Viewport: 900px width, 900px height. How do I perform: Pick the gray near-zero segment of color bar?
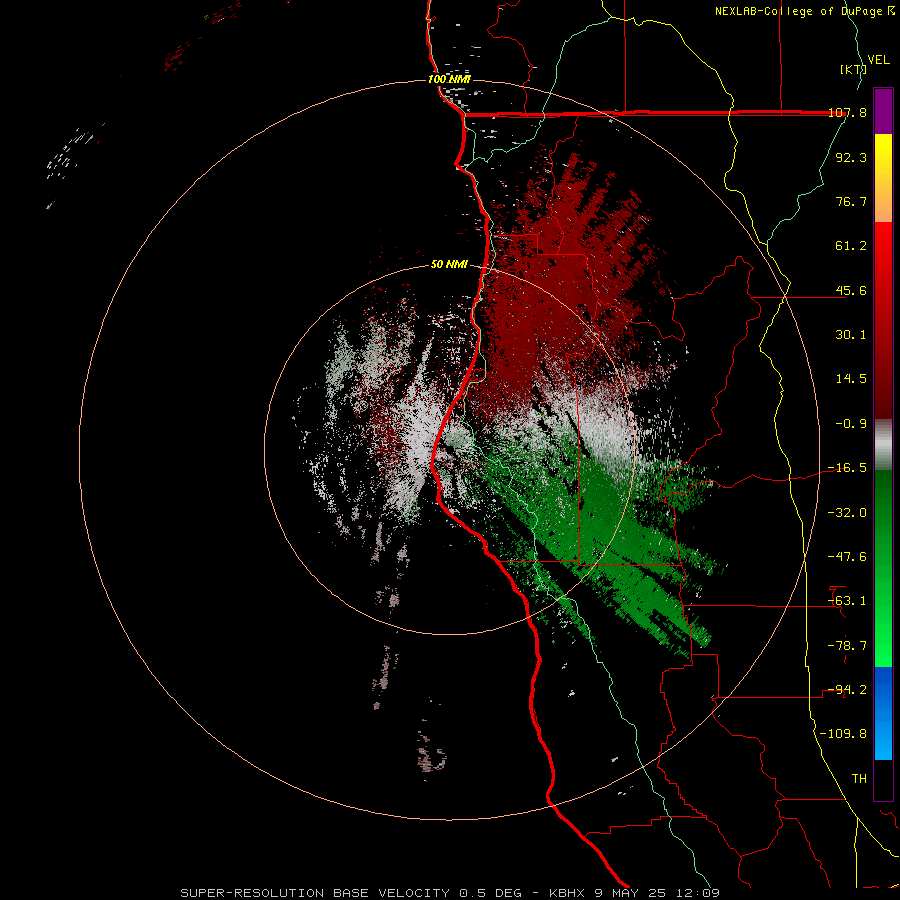point(883,445)
